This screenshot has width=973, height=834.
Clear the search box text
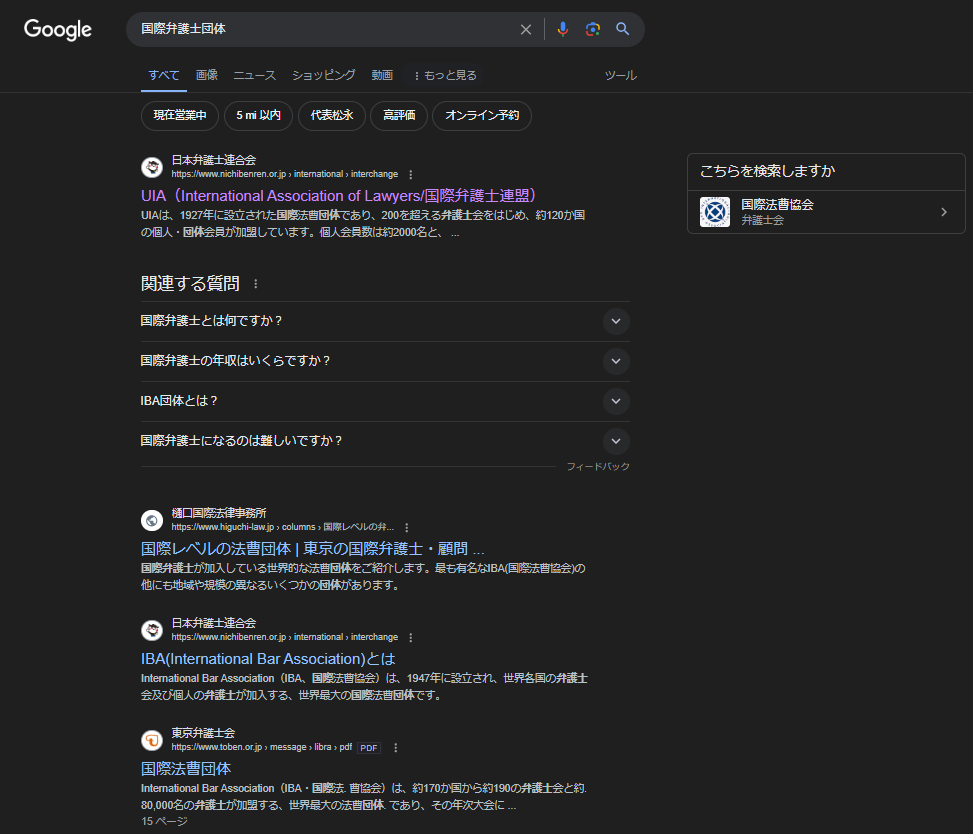coord(526,30)
